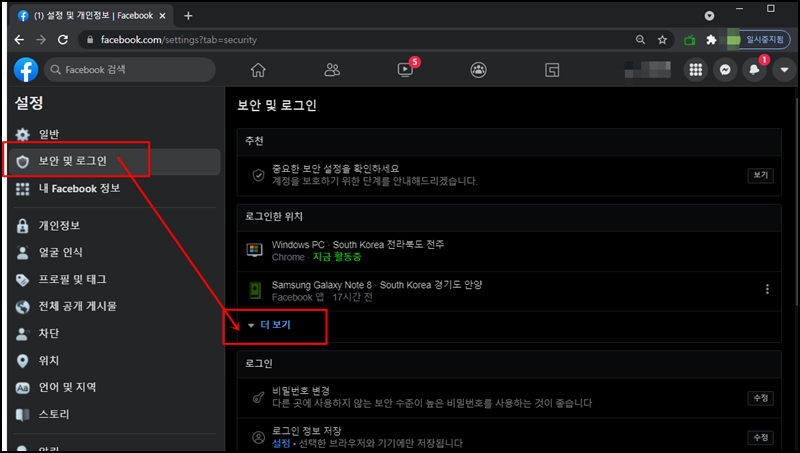This screenshot has height=453, width=800.
Task: Click the Aa icon beside 언어 및 지역
Action: [22, 388]
